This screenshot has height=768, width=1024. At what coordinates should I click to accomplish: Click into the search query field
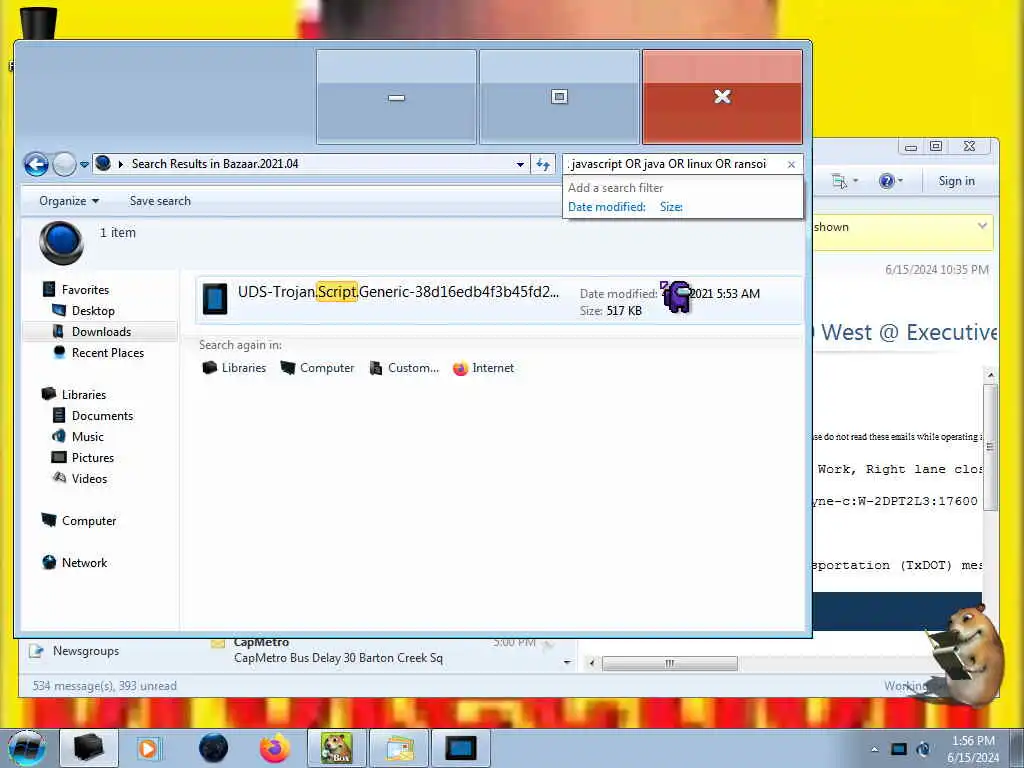tap(673, 165)
